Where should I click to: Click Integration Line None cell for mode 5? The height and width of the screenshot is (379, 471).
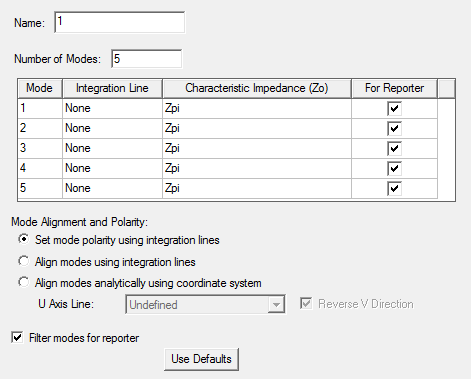112,188
